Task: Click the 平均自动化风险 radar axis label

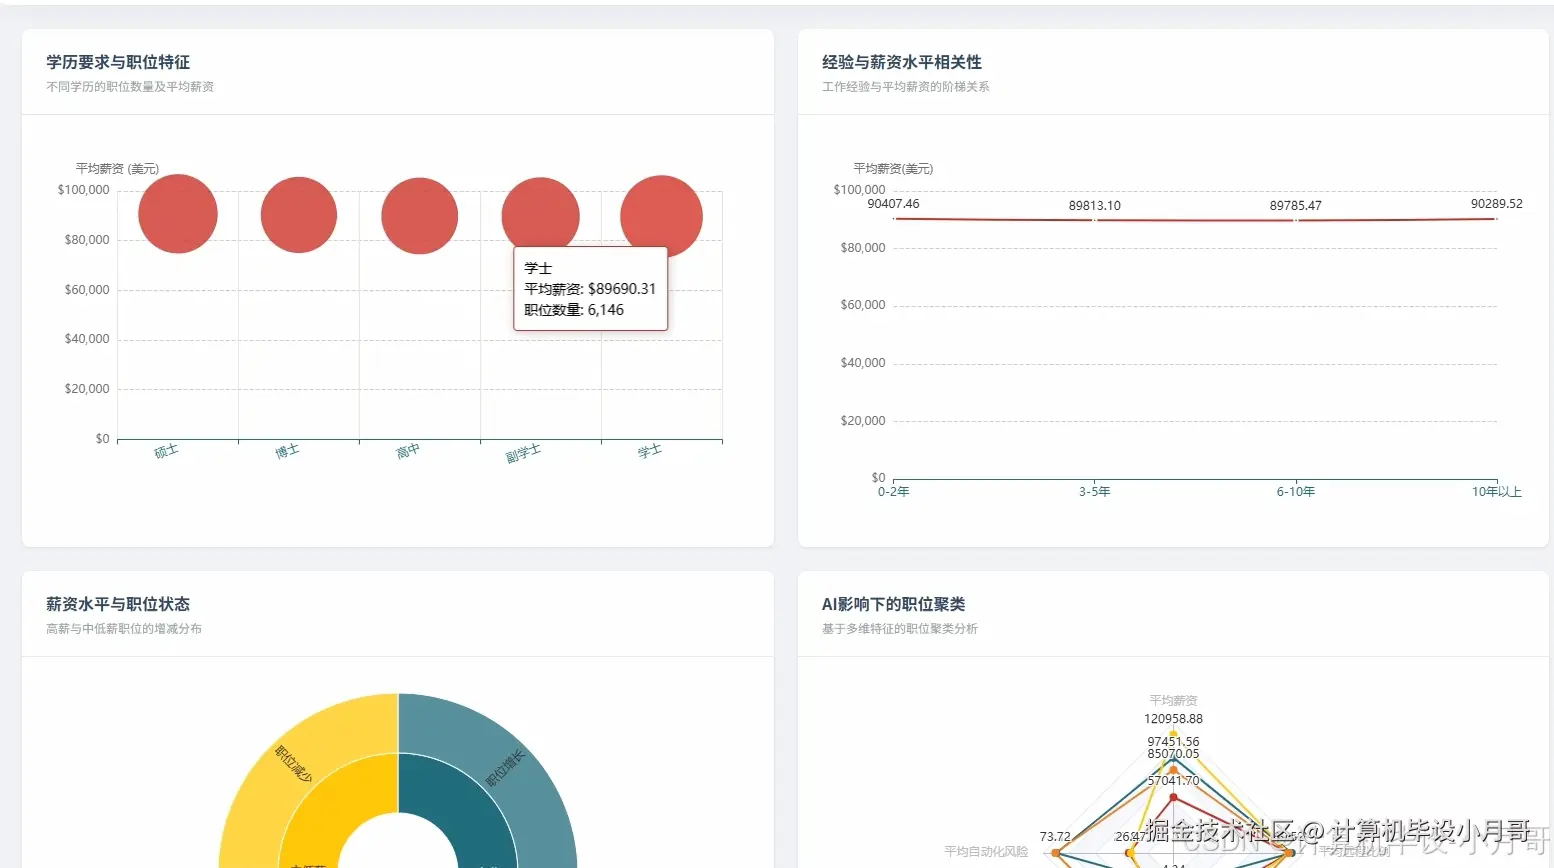Action: [x=986, y=852]
